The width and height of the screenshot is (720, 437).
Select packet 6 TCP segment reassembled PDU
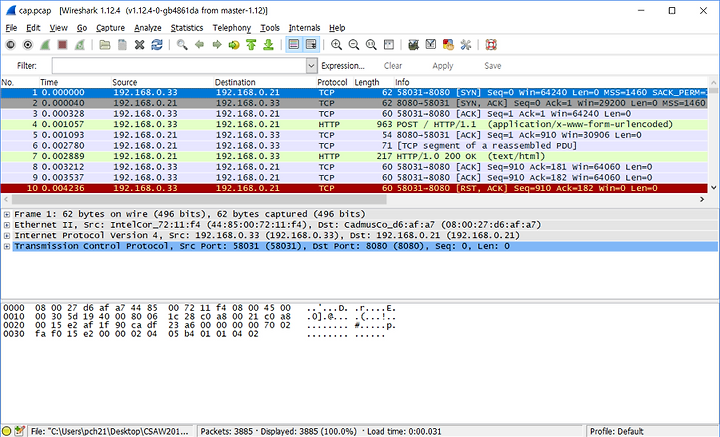[x=354, y=146]
